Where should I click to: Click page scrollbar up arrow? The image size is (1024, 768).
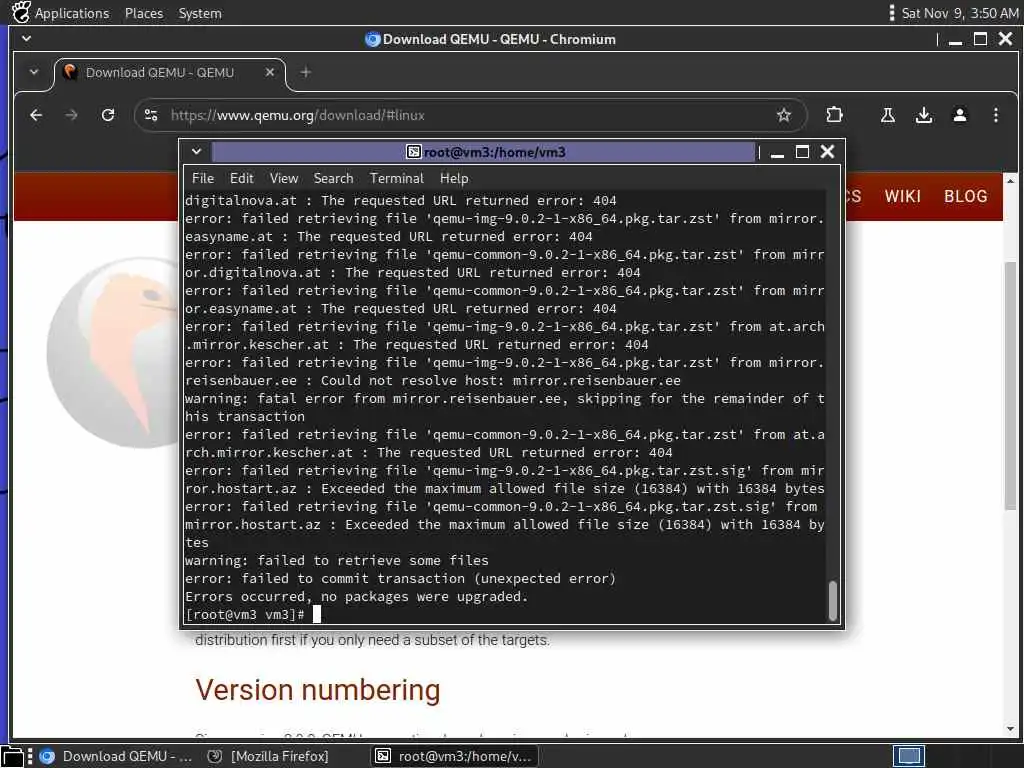1010,181
